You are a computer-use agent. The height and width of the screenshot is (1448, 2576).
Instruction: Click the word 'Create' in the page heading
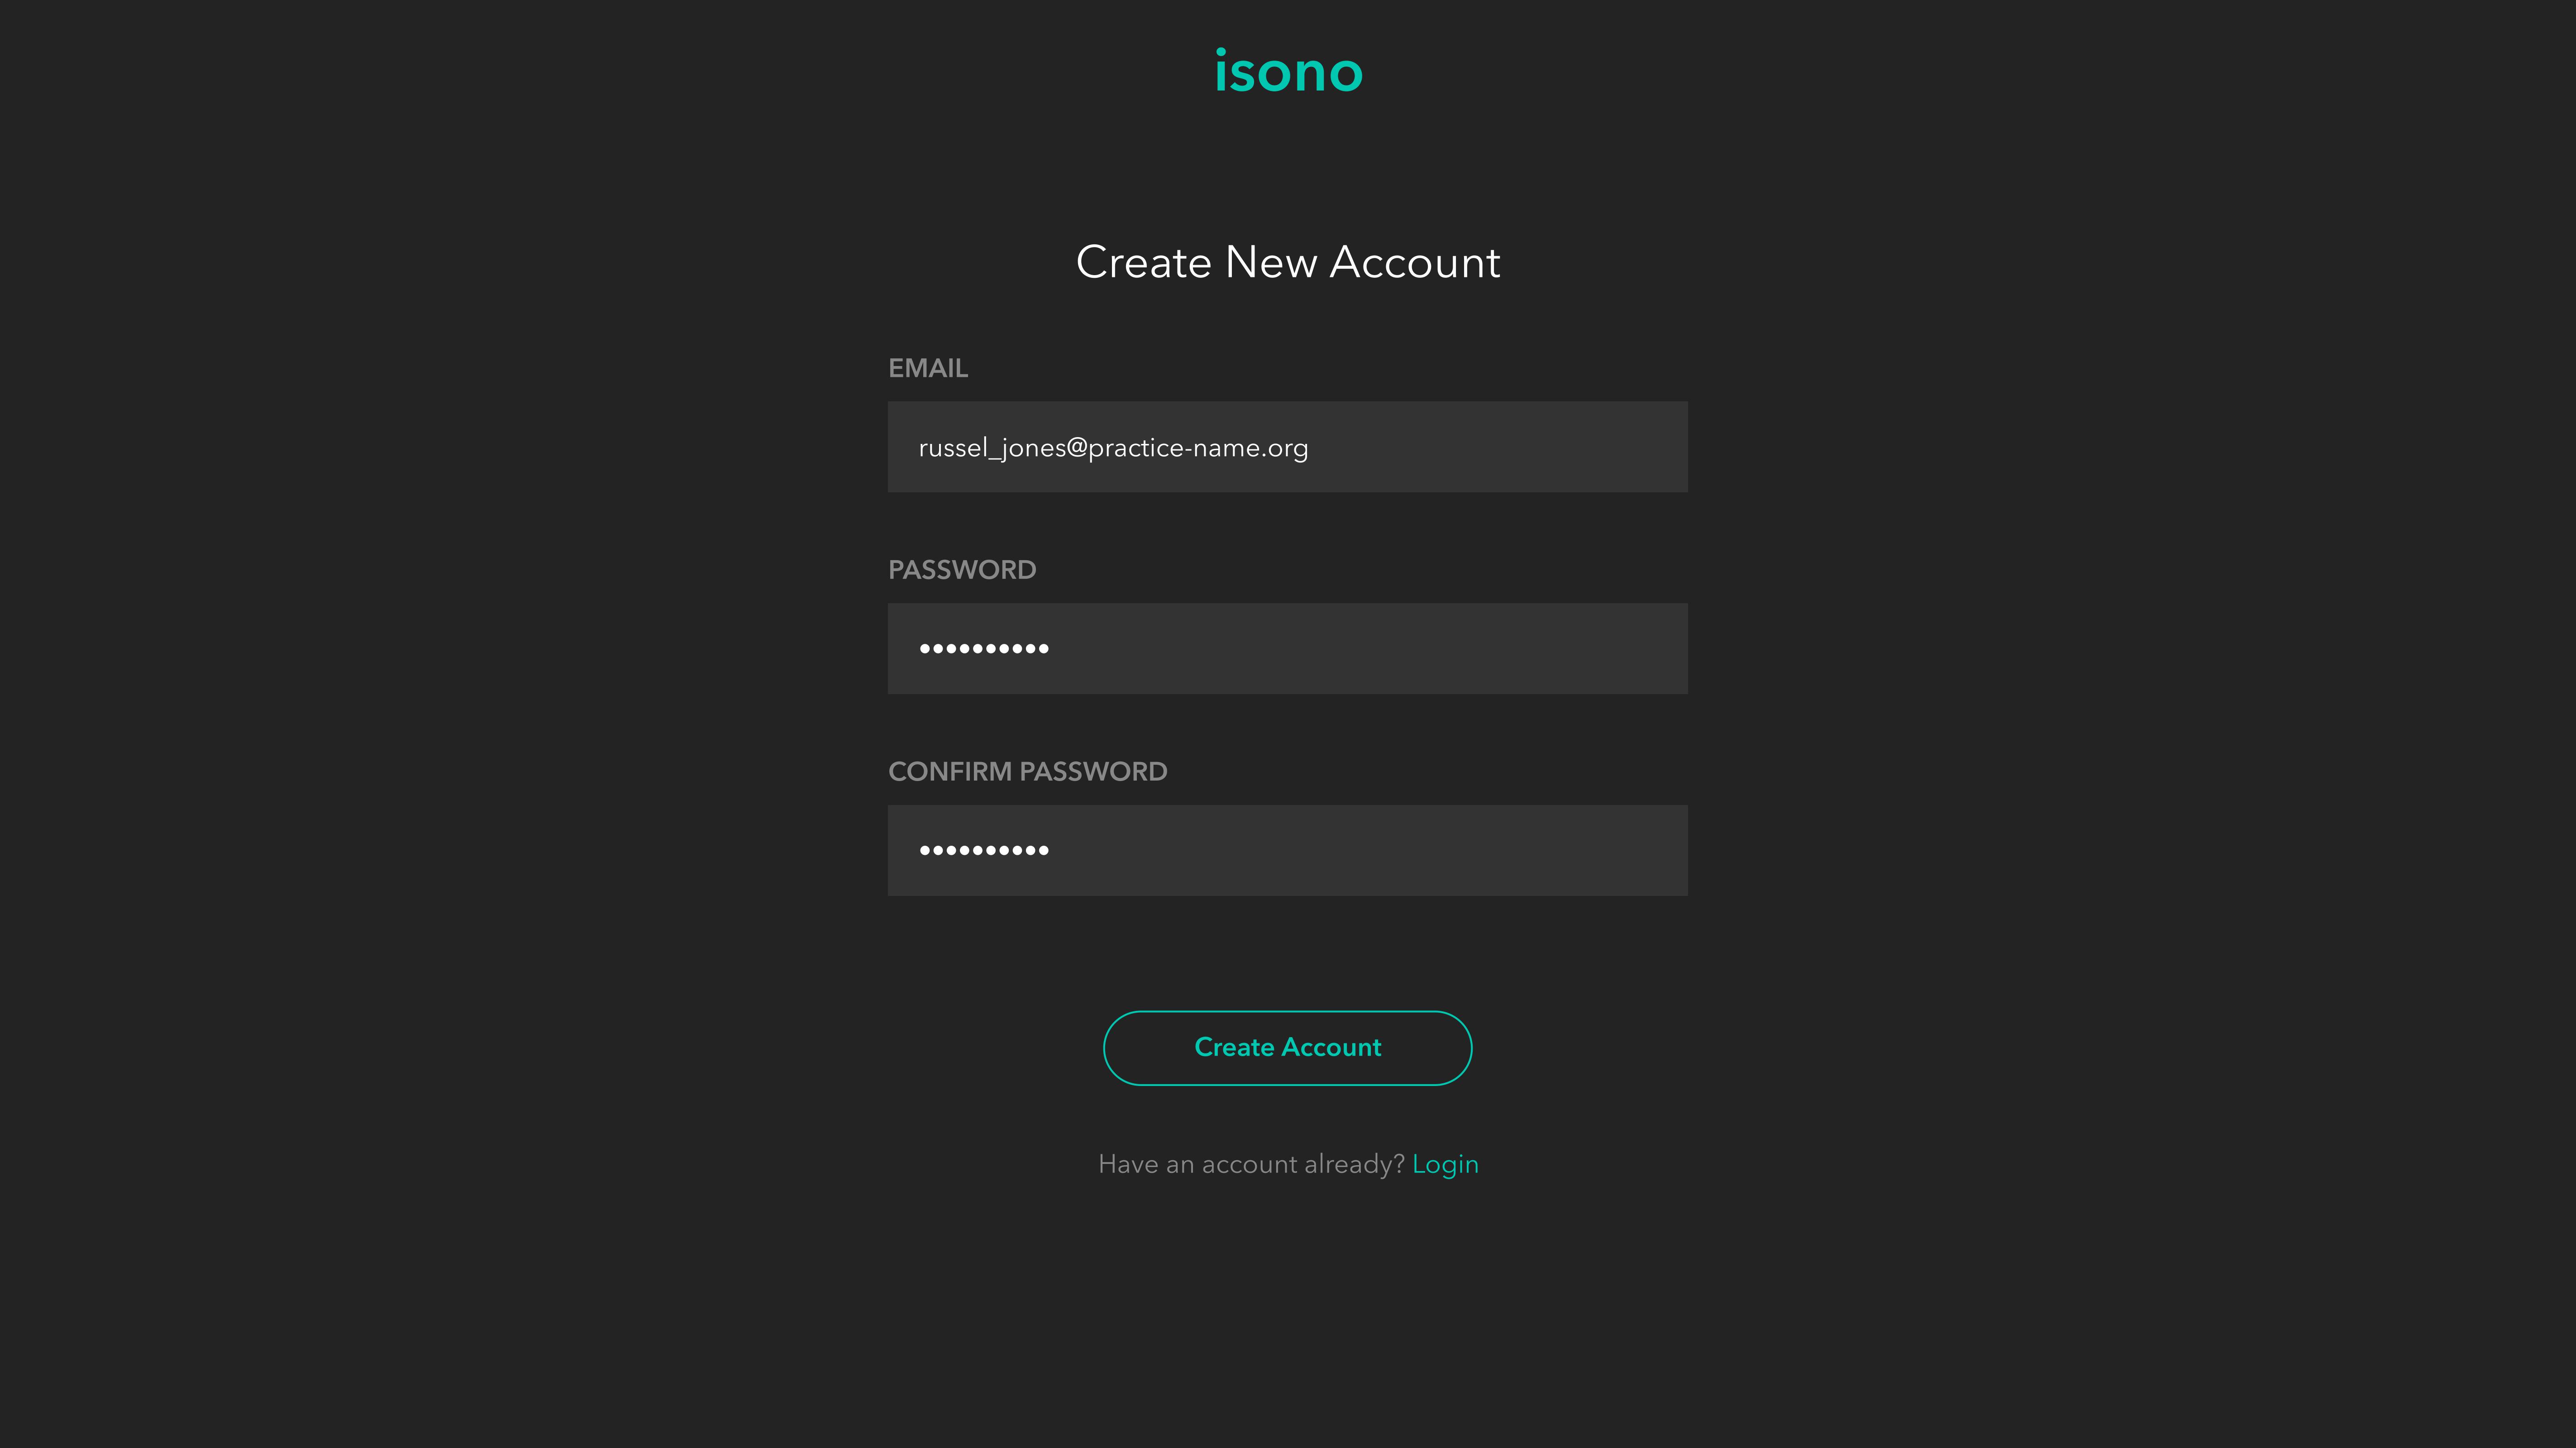coord(1144,262)
